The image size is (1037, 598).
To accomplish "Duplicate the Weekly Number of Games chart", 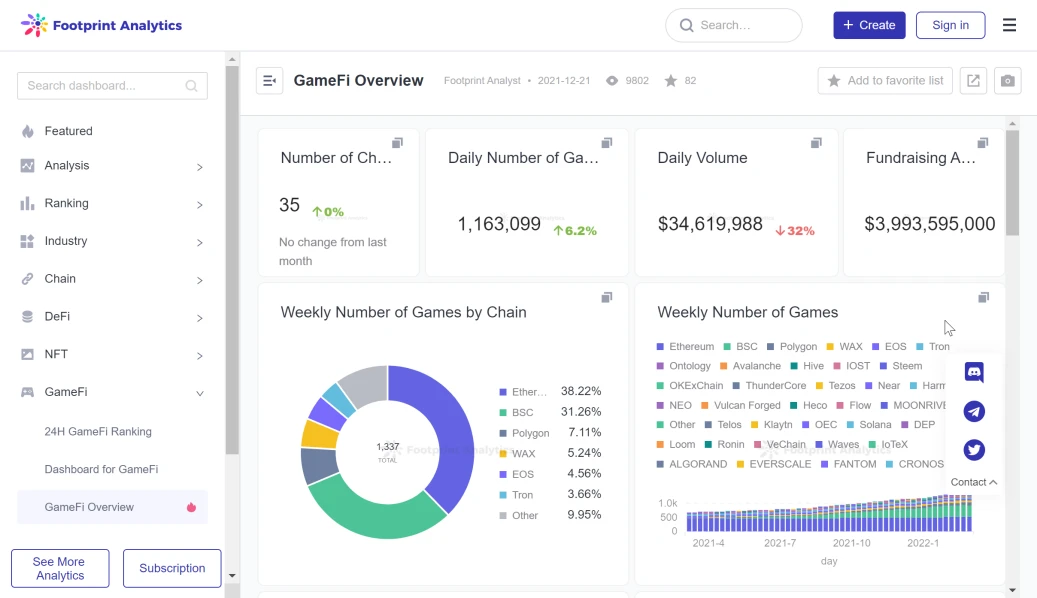I will (983, 298).
